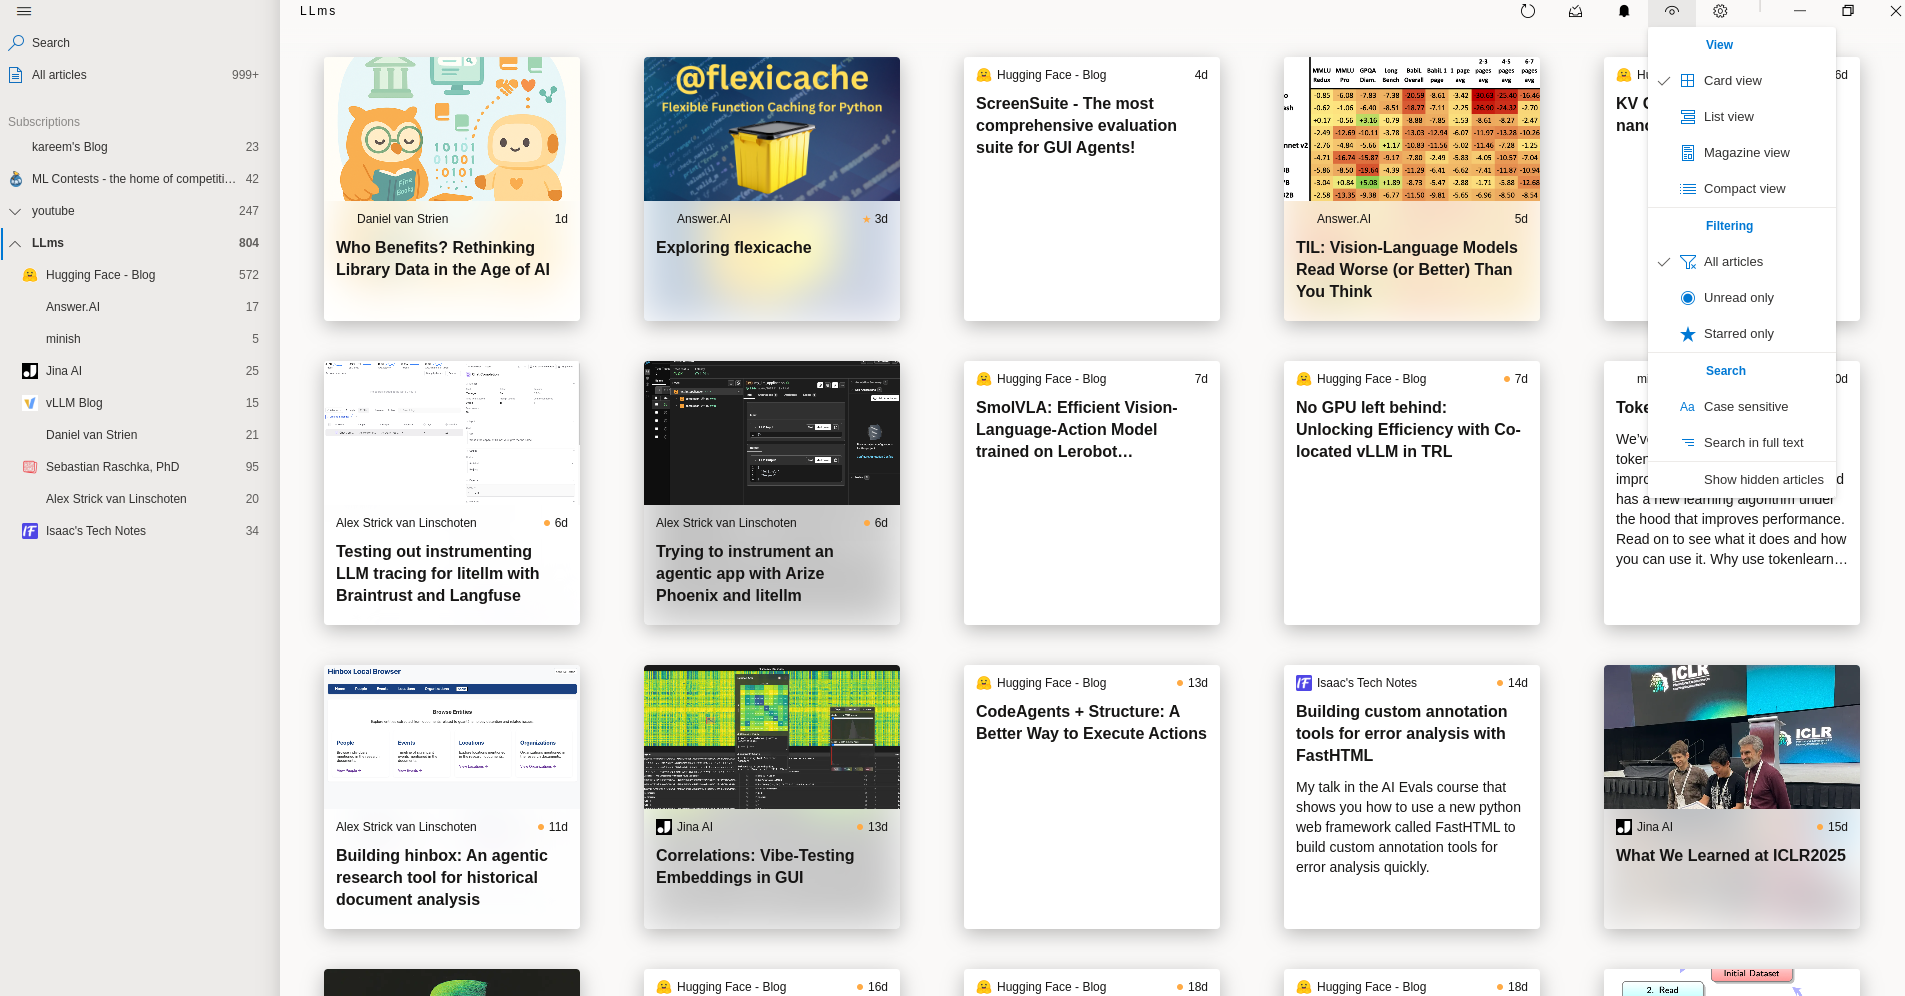Image resolution: width=1905 pixels, height=996 pixels.
Task: Expand the youtube folder chevron
Action: click(15, 211)
